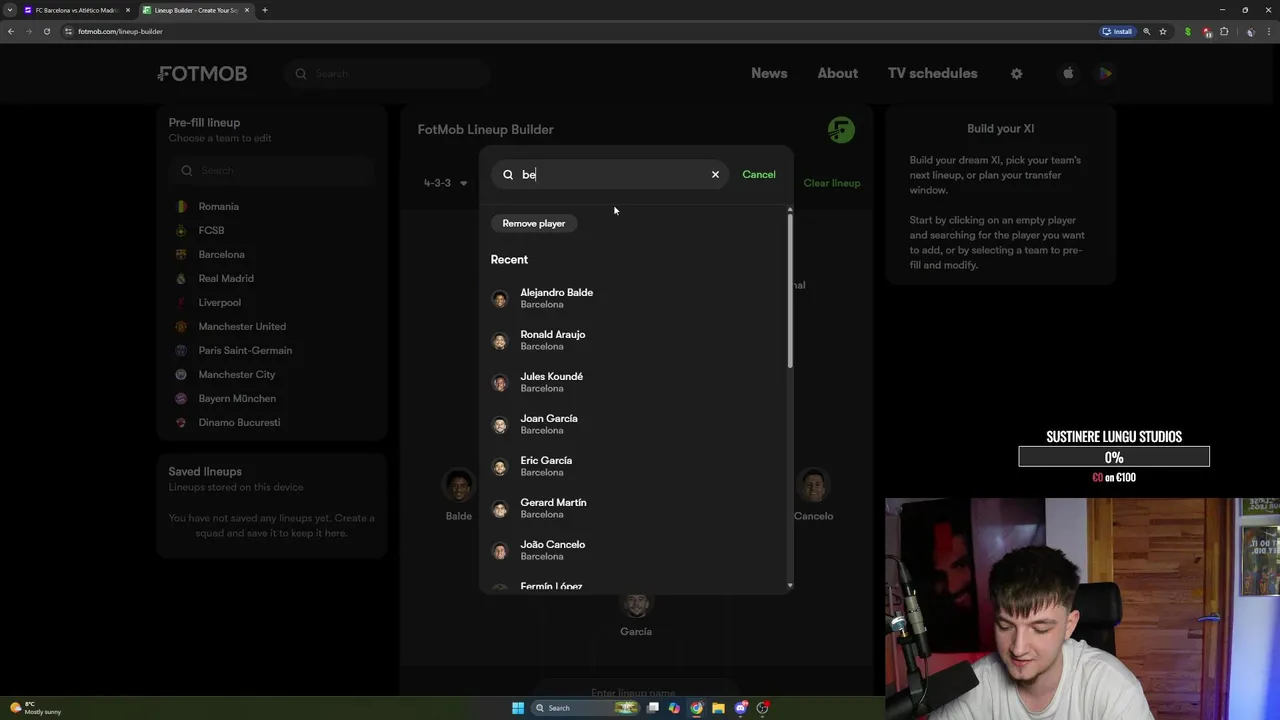
Task: Click Ronald Araujo's avatar thumbnail
Action: pyautogui.click(x=500, y=341)
